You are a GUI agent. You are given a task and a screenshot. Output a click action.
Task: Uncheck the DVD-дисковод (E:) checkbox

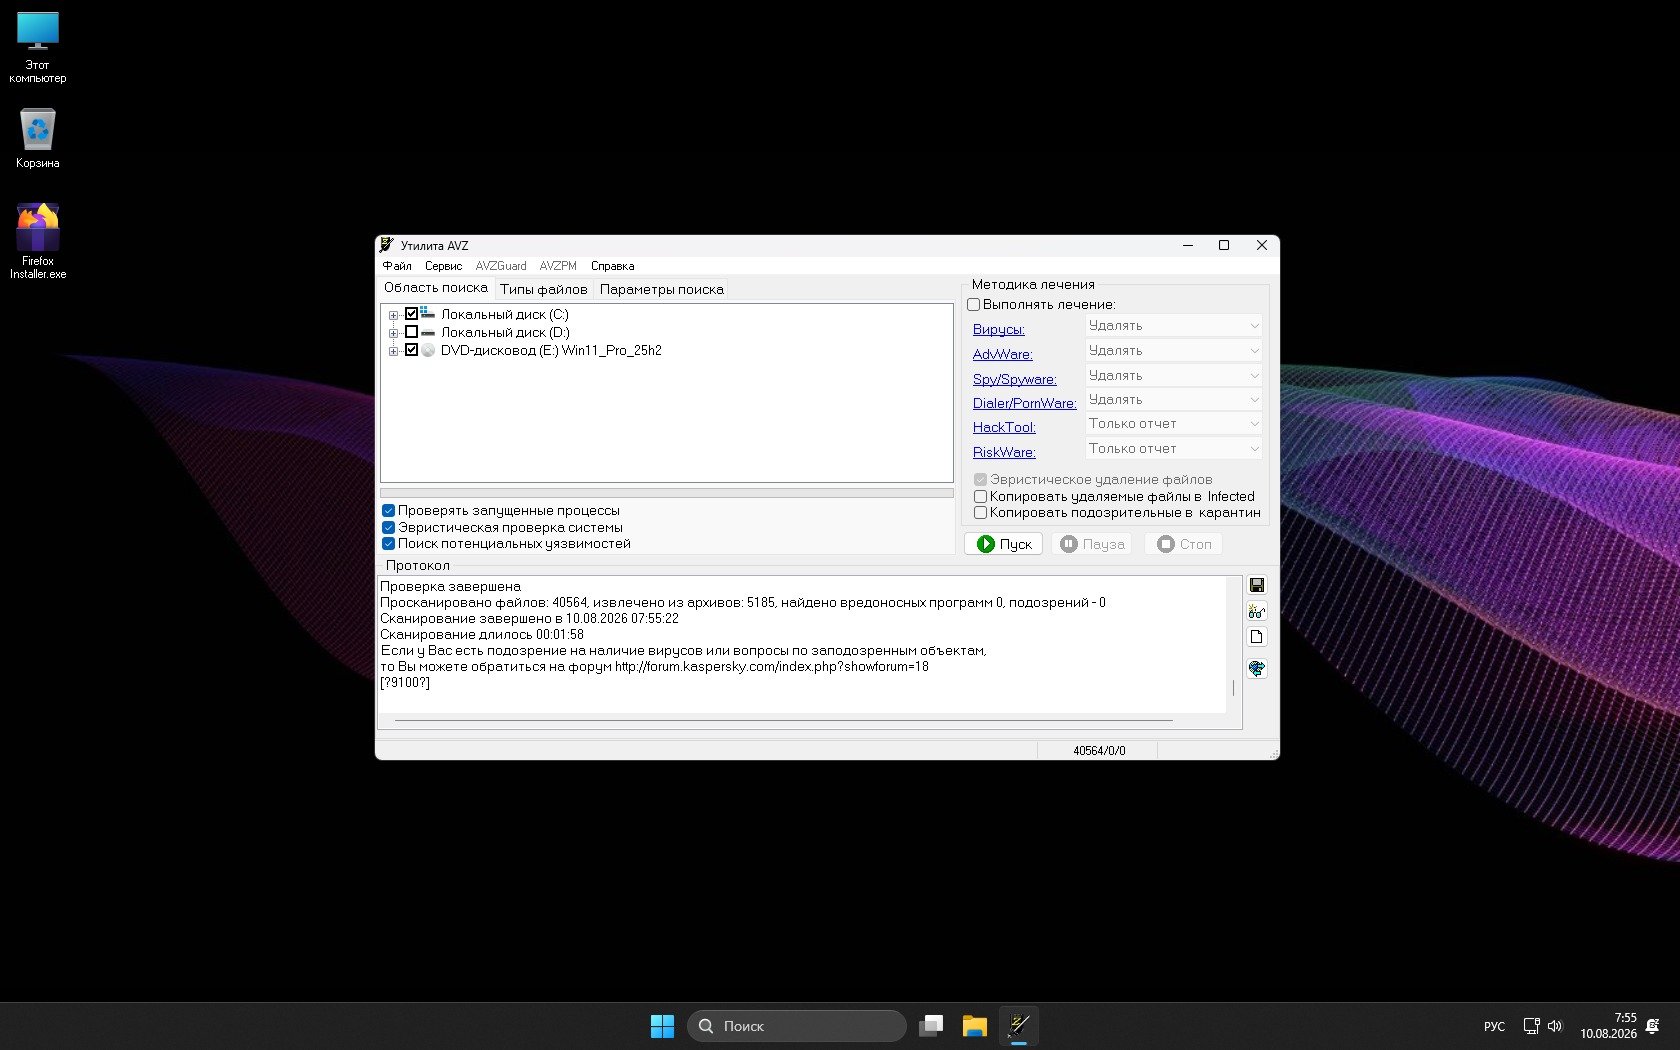click(411, 350)
